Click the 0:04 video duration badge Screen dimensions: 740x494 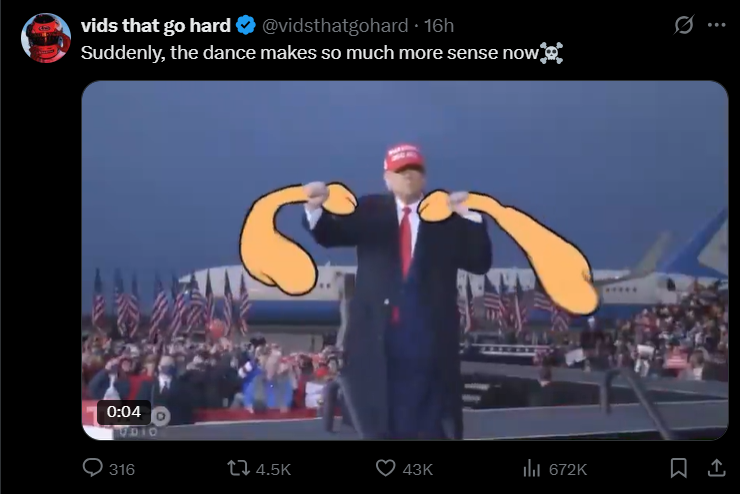coord(124,412)
